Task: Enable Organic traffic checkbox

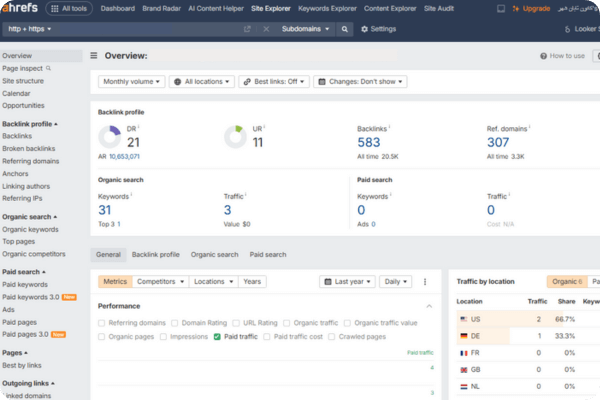Action: (287, 323)
